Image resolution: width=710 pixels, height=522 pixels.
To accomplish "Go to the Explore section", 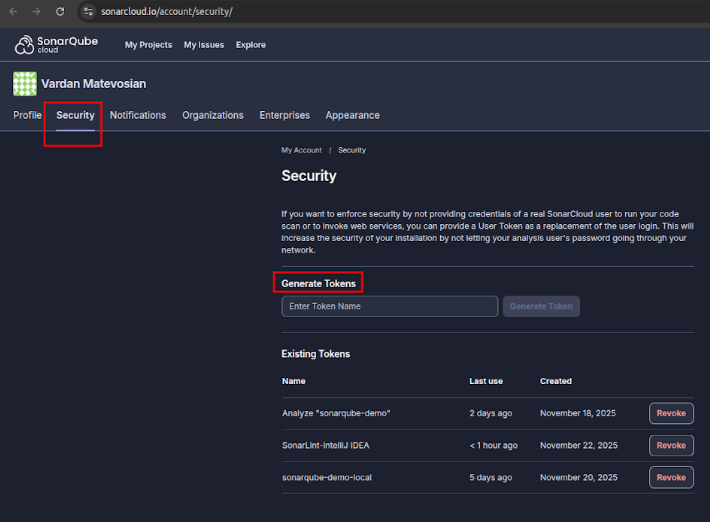I will 251,45.
